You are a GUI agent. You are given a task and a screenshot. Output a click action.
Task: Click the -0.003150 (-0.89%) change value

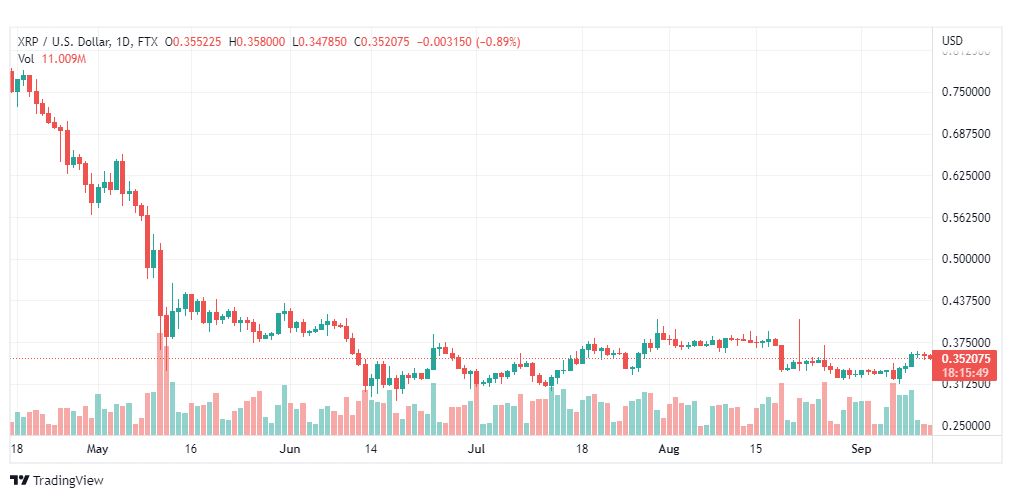468,41
